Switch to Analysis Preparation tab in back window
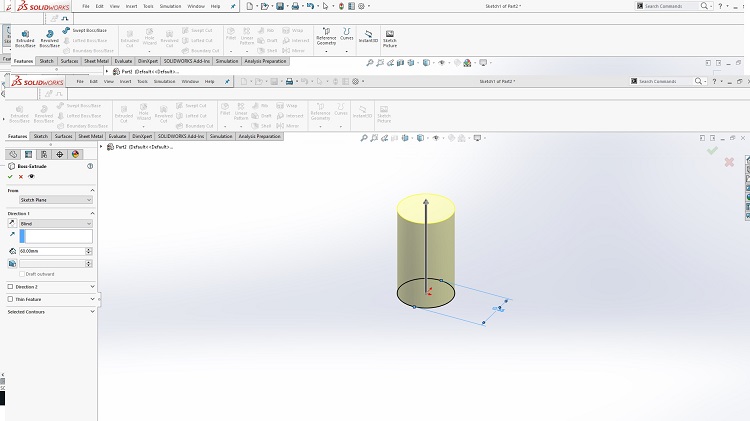This screenshot has width=750, height=421. (265, 61)
